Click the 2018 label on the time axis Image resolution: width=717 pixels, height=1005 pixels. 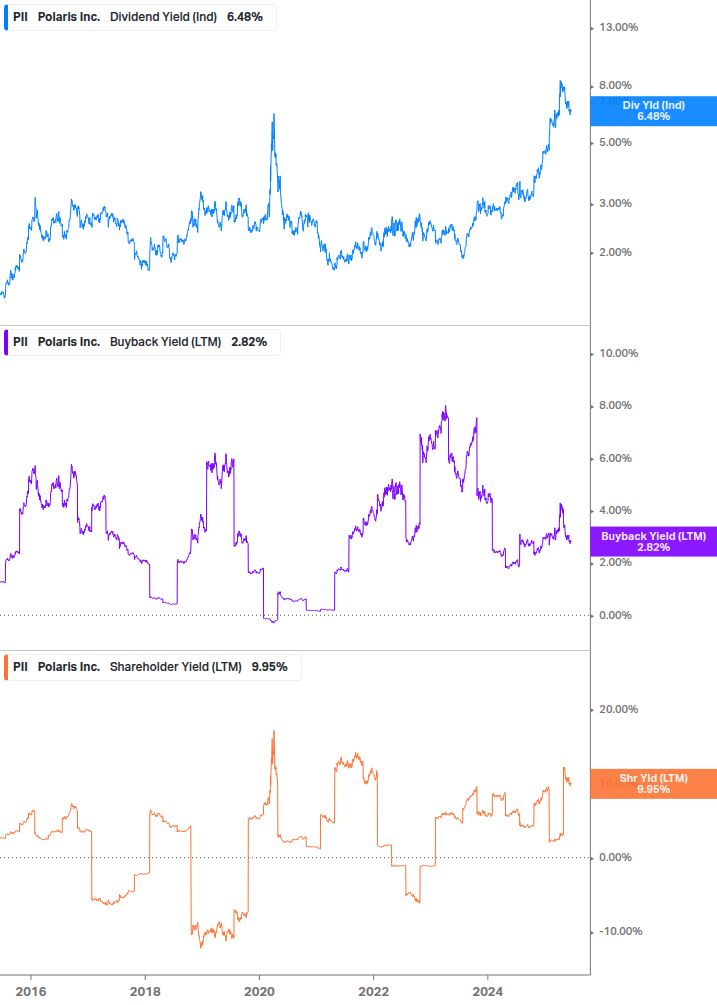145,992
